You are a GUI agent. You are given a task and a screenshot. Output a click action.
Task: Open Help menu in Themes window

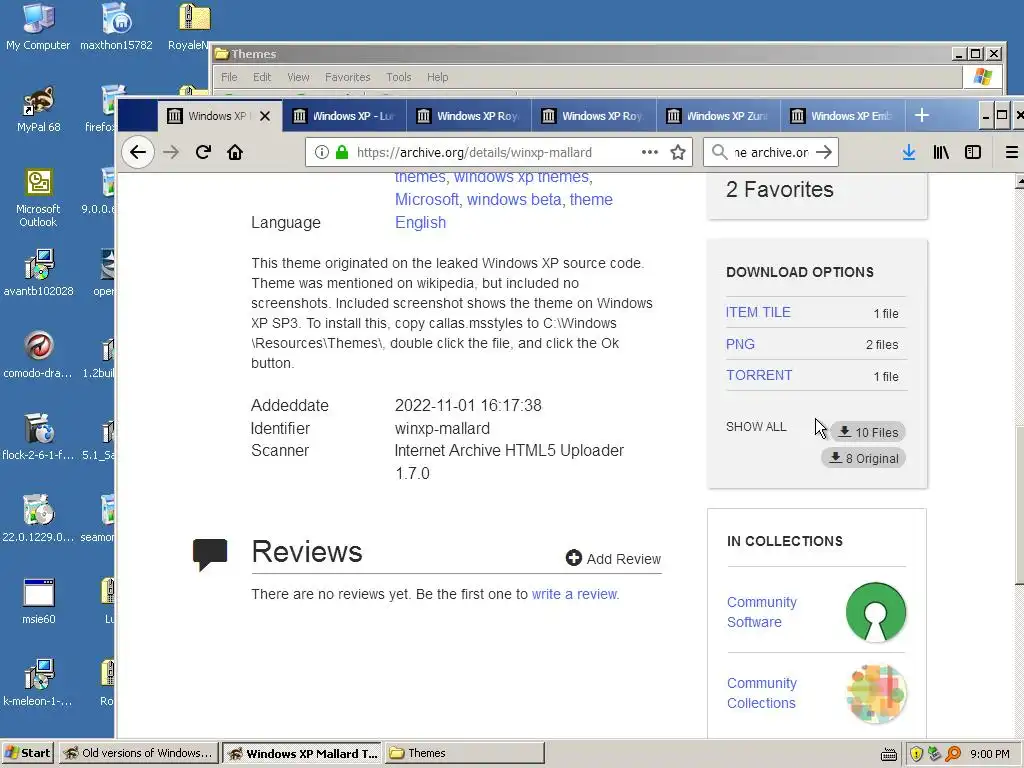pyautogui.click(x=438, y=77)
